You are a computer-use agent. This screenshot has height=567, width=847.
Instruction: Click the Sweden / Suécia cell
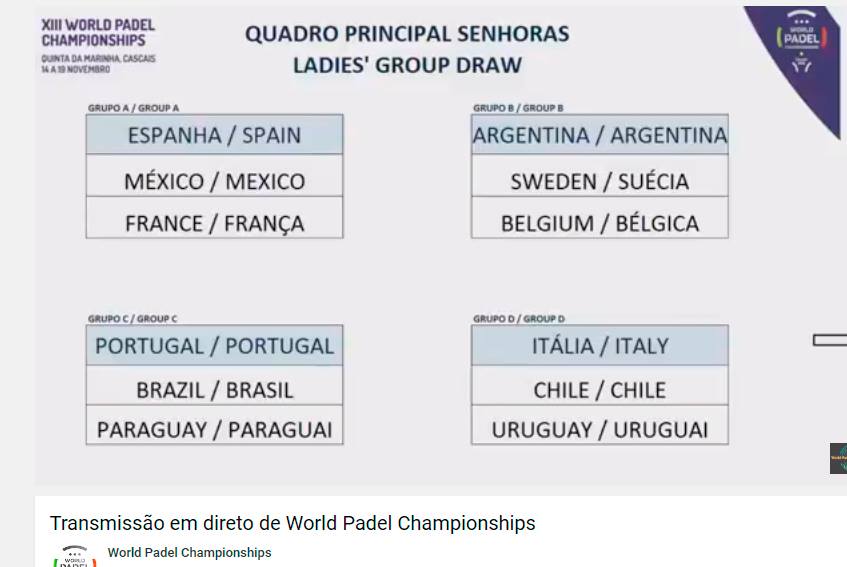click(x=600, y=176)
